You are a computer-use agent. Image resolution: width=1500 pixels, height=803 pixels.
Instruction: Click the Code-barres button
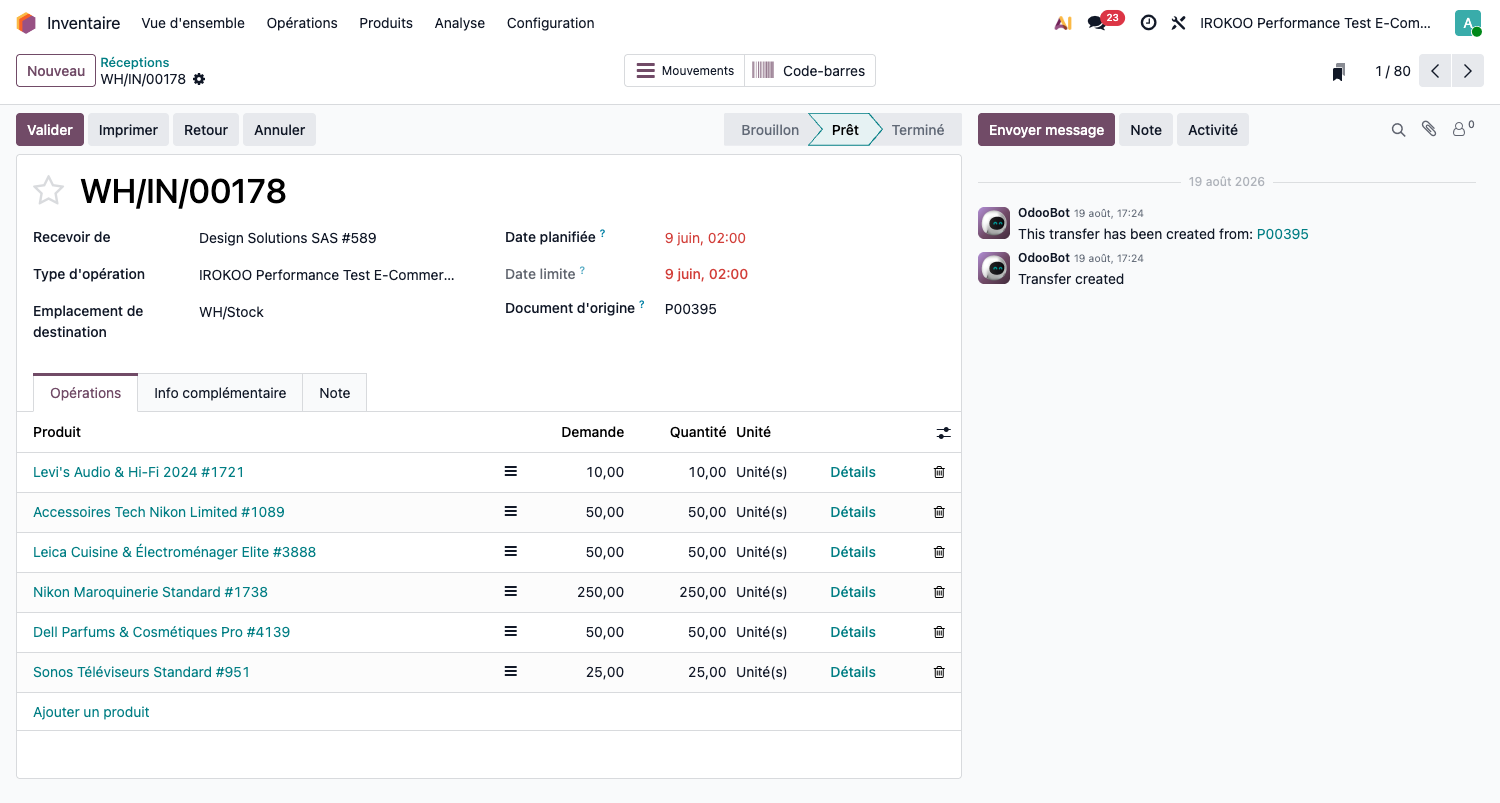pos(810,71)
